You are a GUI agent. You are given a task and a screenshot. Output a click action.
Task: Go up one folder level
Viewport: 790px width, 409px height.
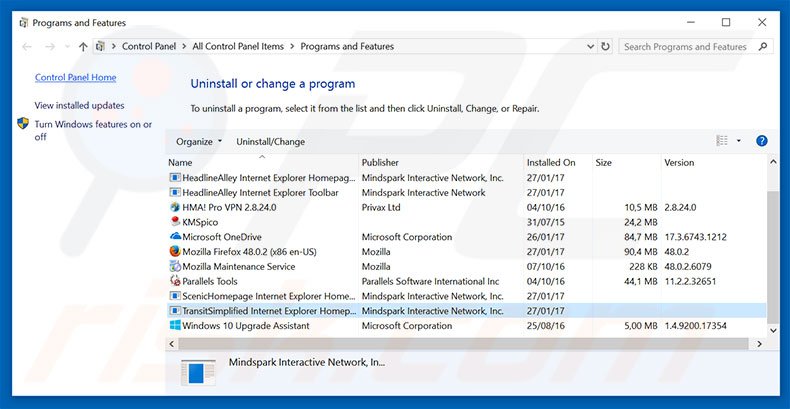coord(83,46)
